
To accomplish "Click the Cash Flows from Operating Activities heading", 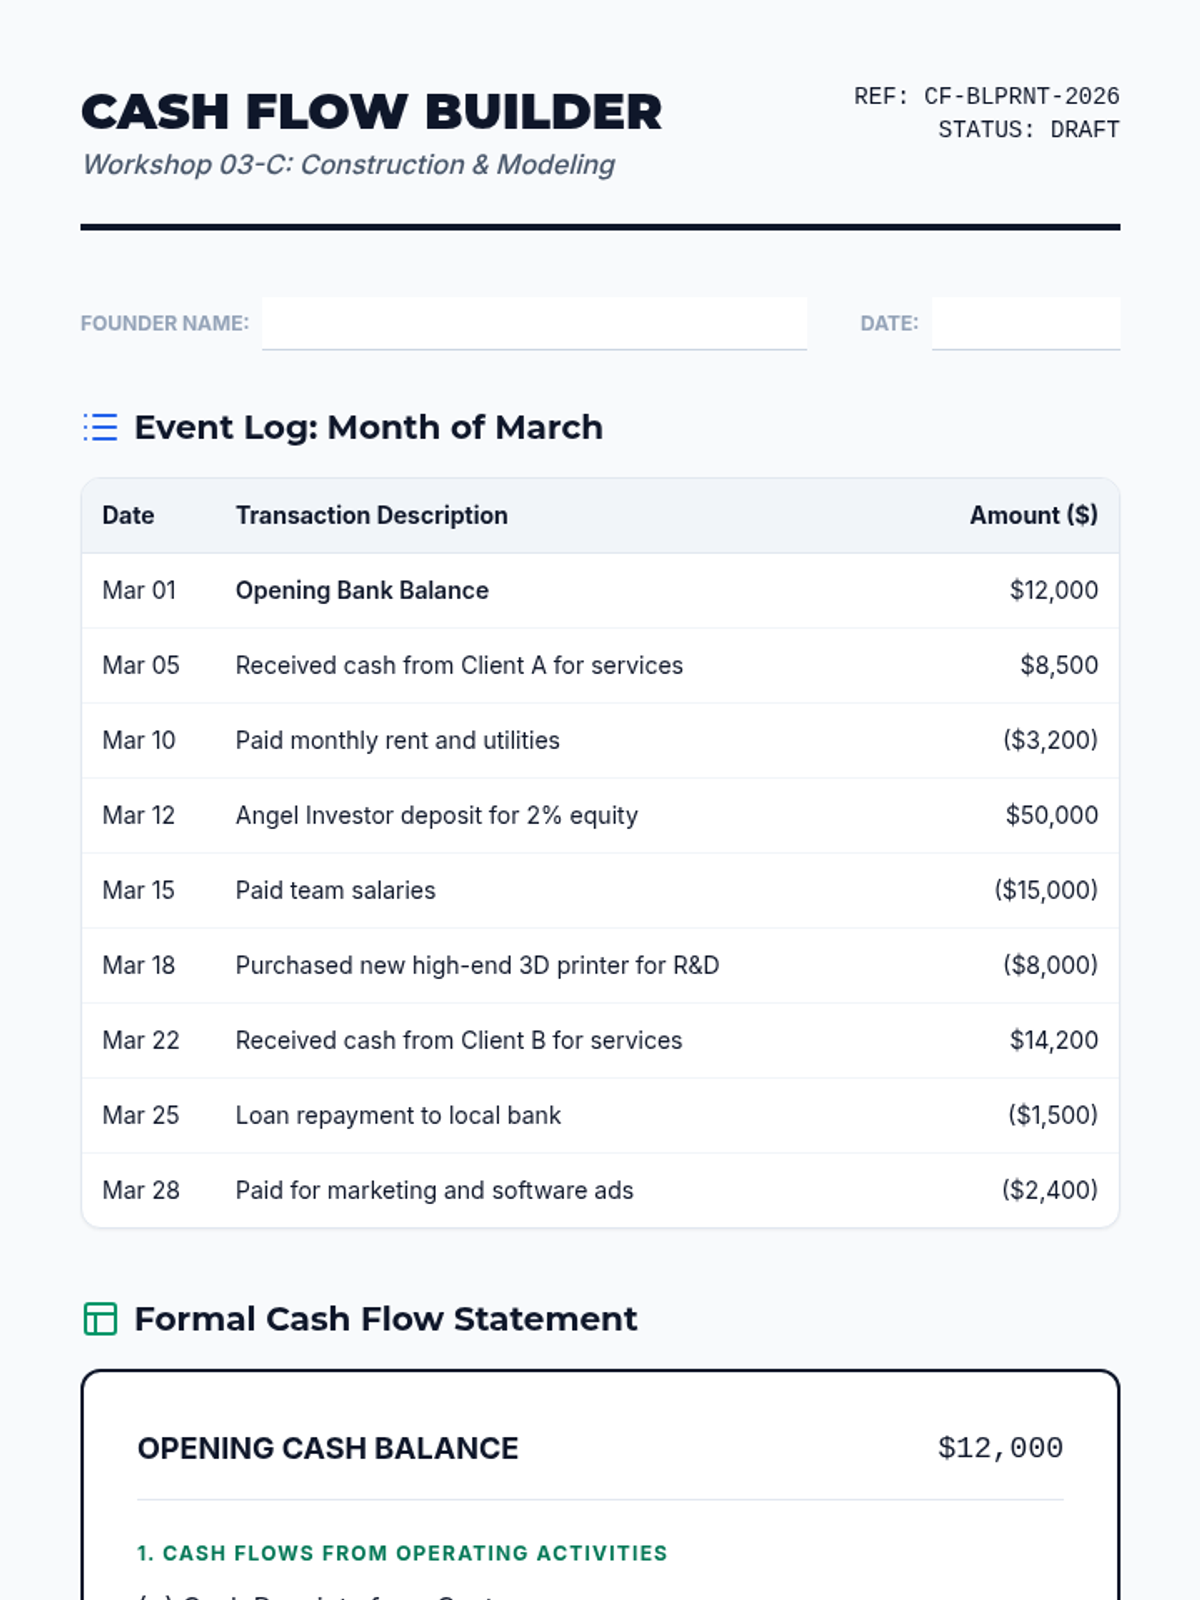I will pyautogui.click(x=402, y=1553).
